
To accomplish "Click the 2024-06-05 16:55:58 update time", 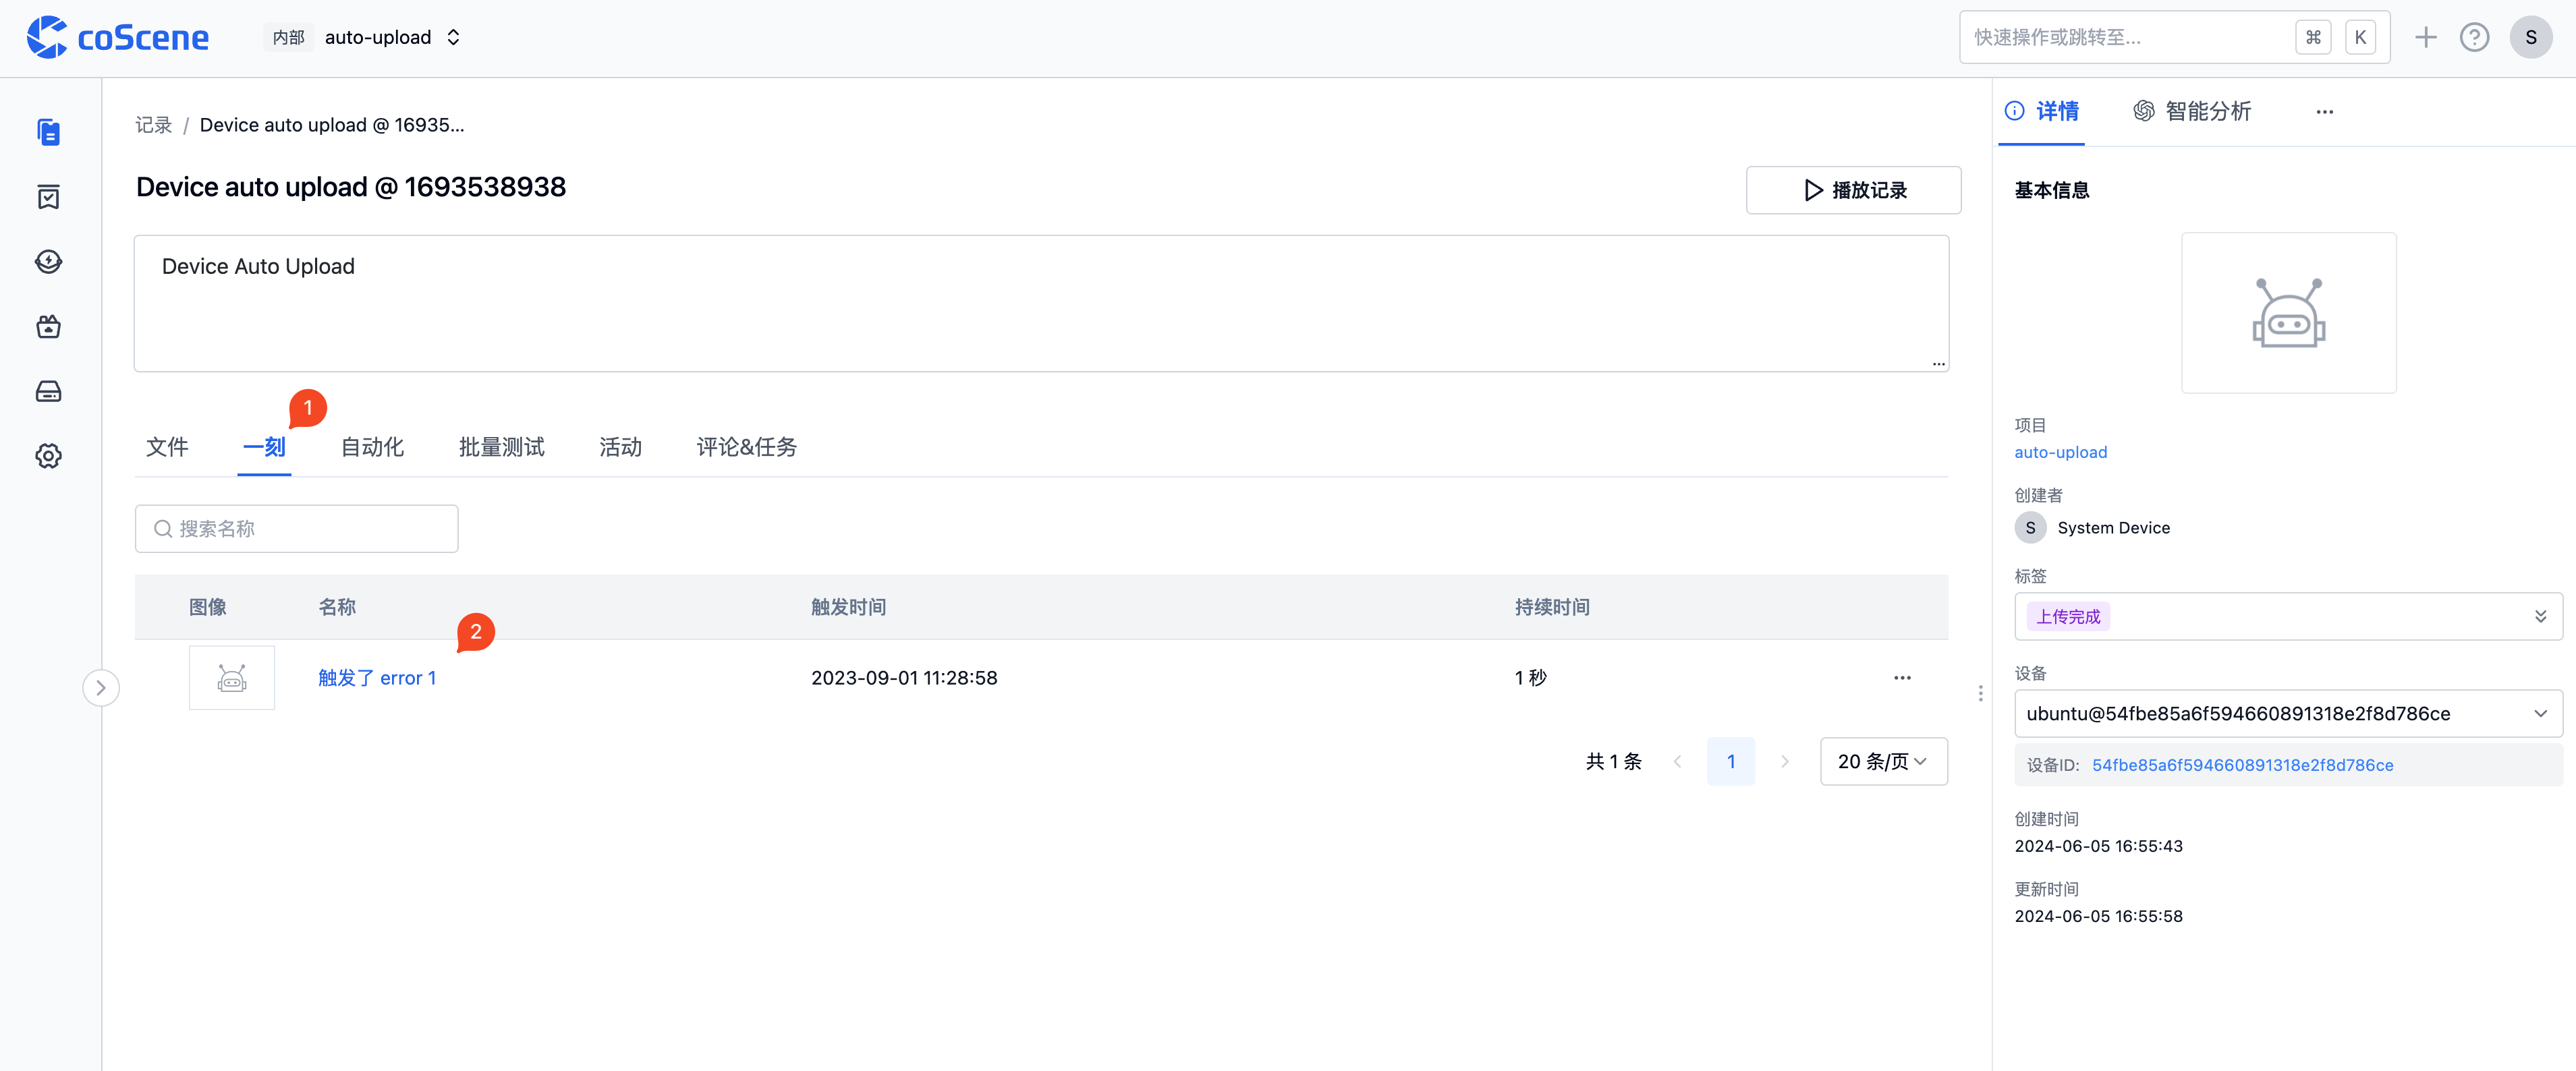I will [2098, 916].
